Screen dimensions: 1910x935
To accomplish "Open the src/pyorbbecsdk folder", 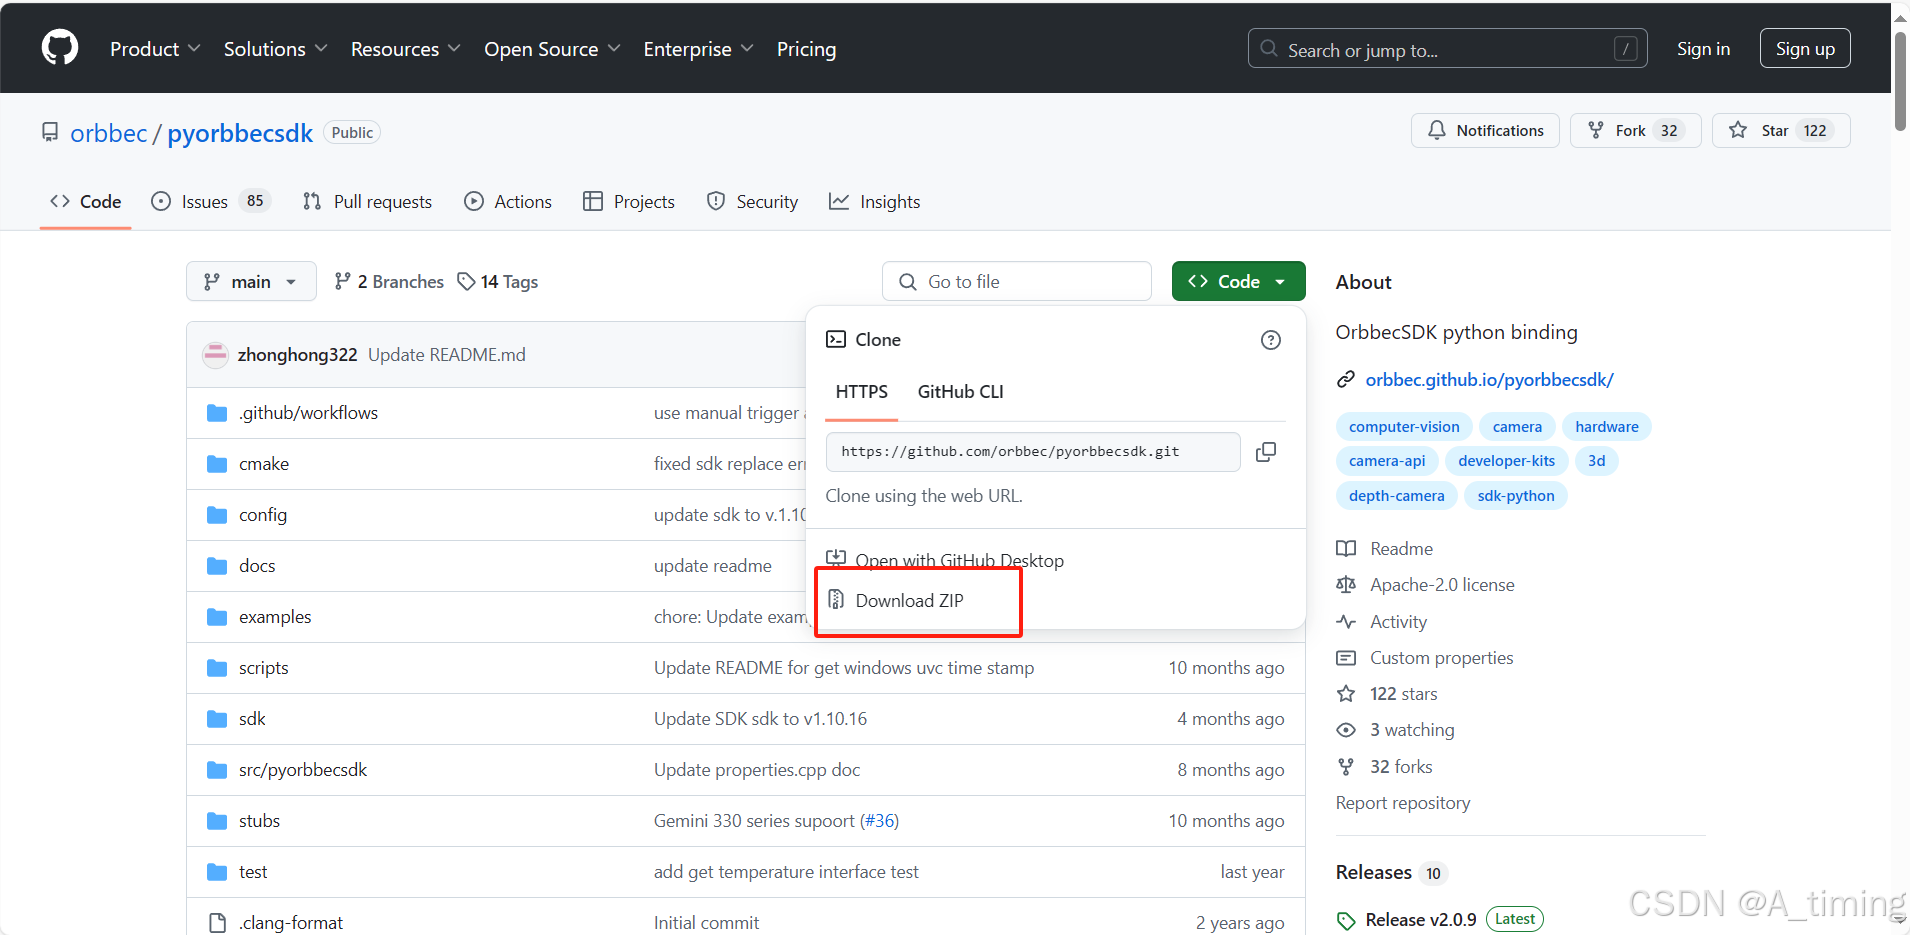I will click(x=303, y=770).
